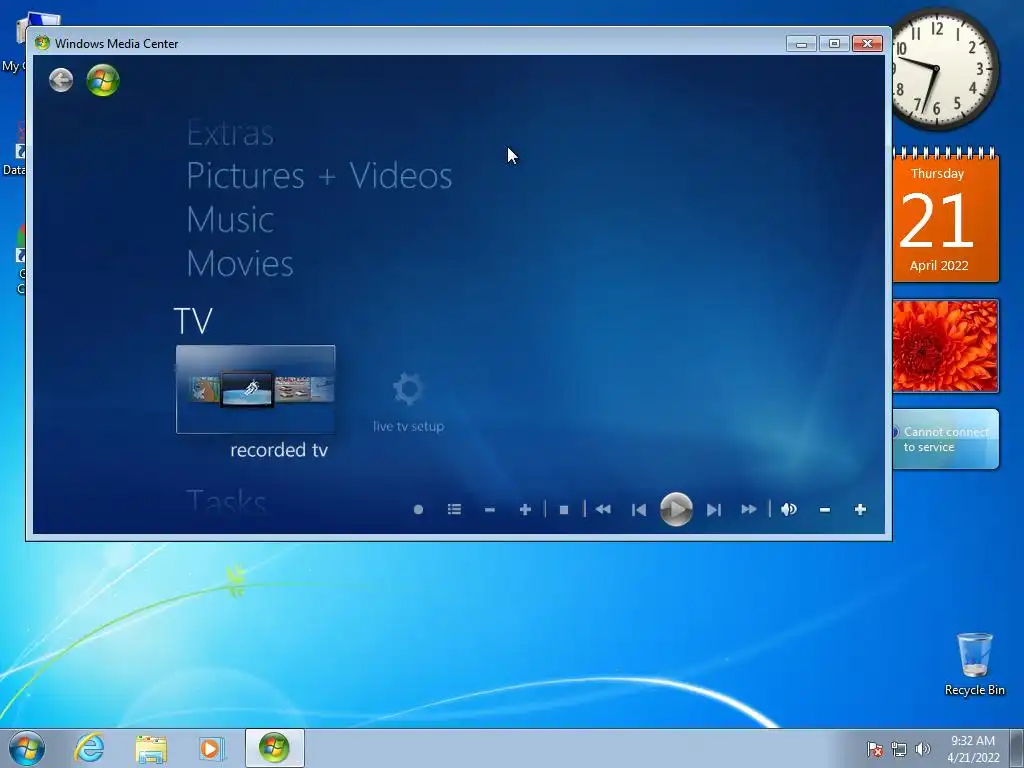Increase volume with the plus button
Screen dimensions: 1024x768
coord(860,509)
